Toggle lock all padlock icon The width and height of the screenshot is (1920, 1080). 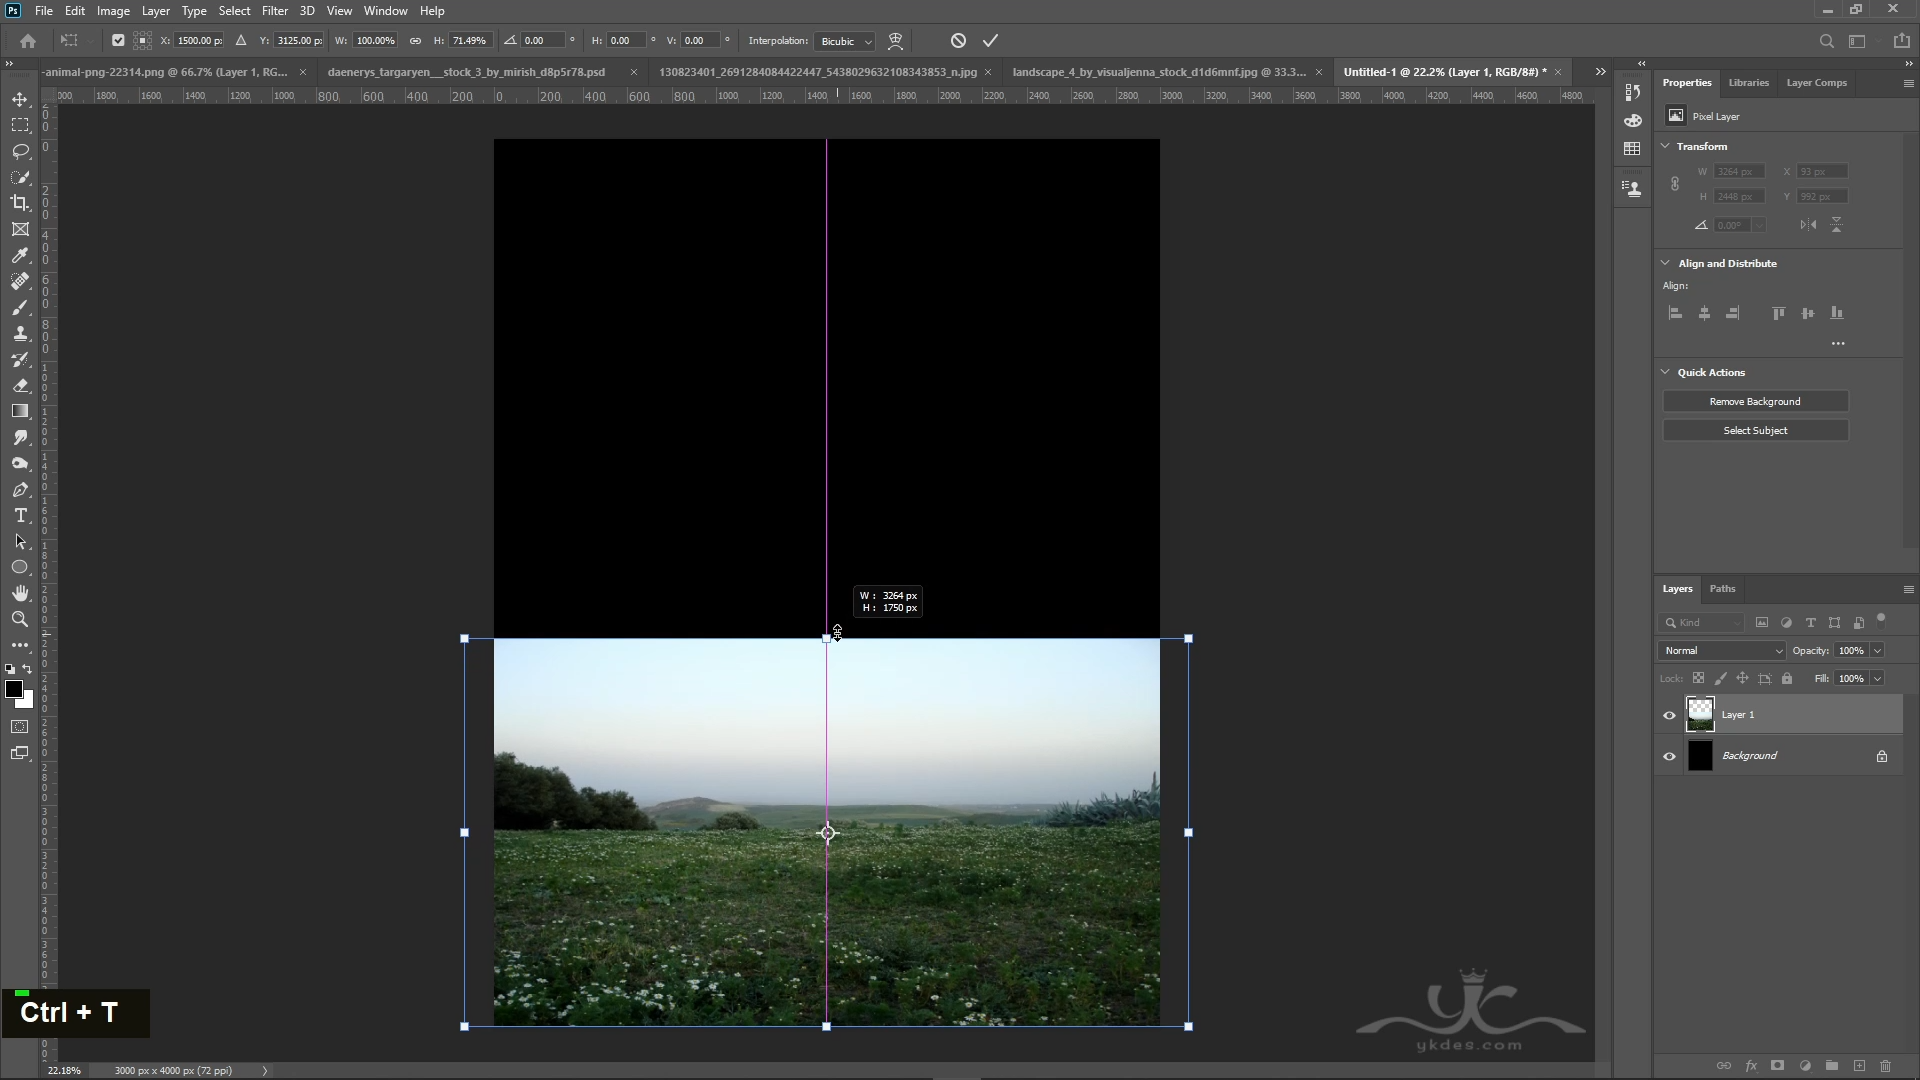[1787, 678]
